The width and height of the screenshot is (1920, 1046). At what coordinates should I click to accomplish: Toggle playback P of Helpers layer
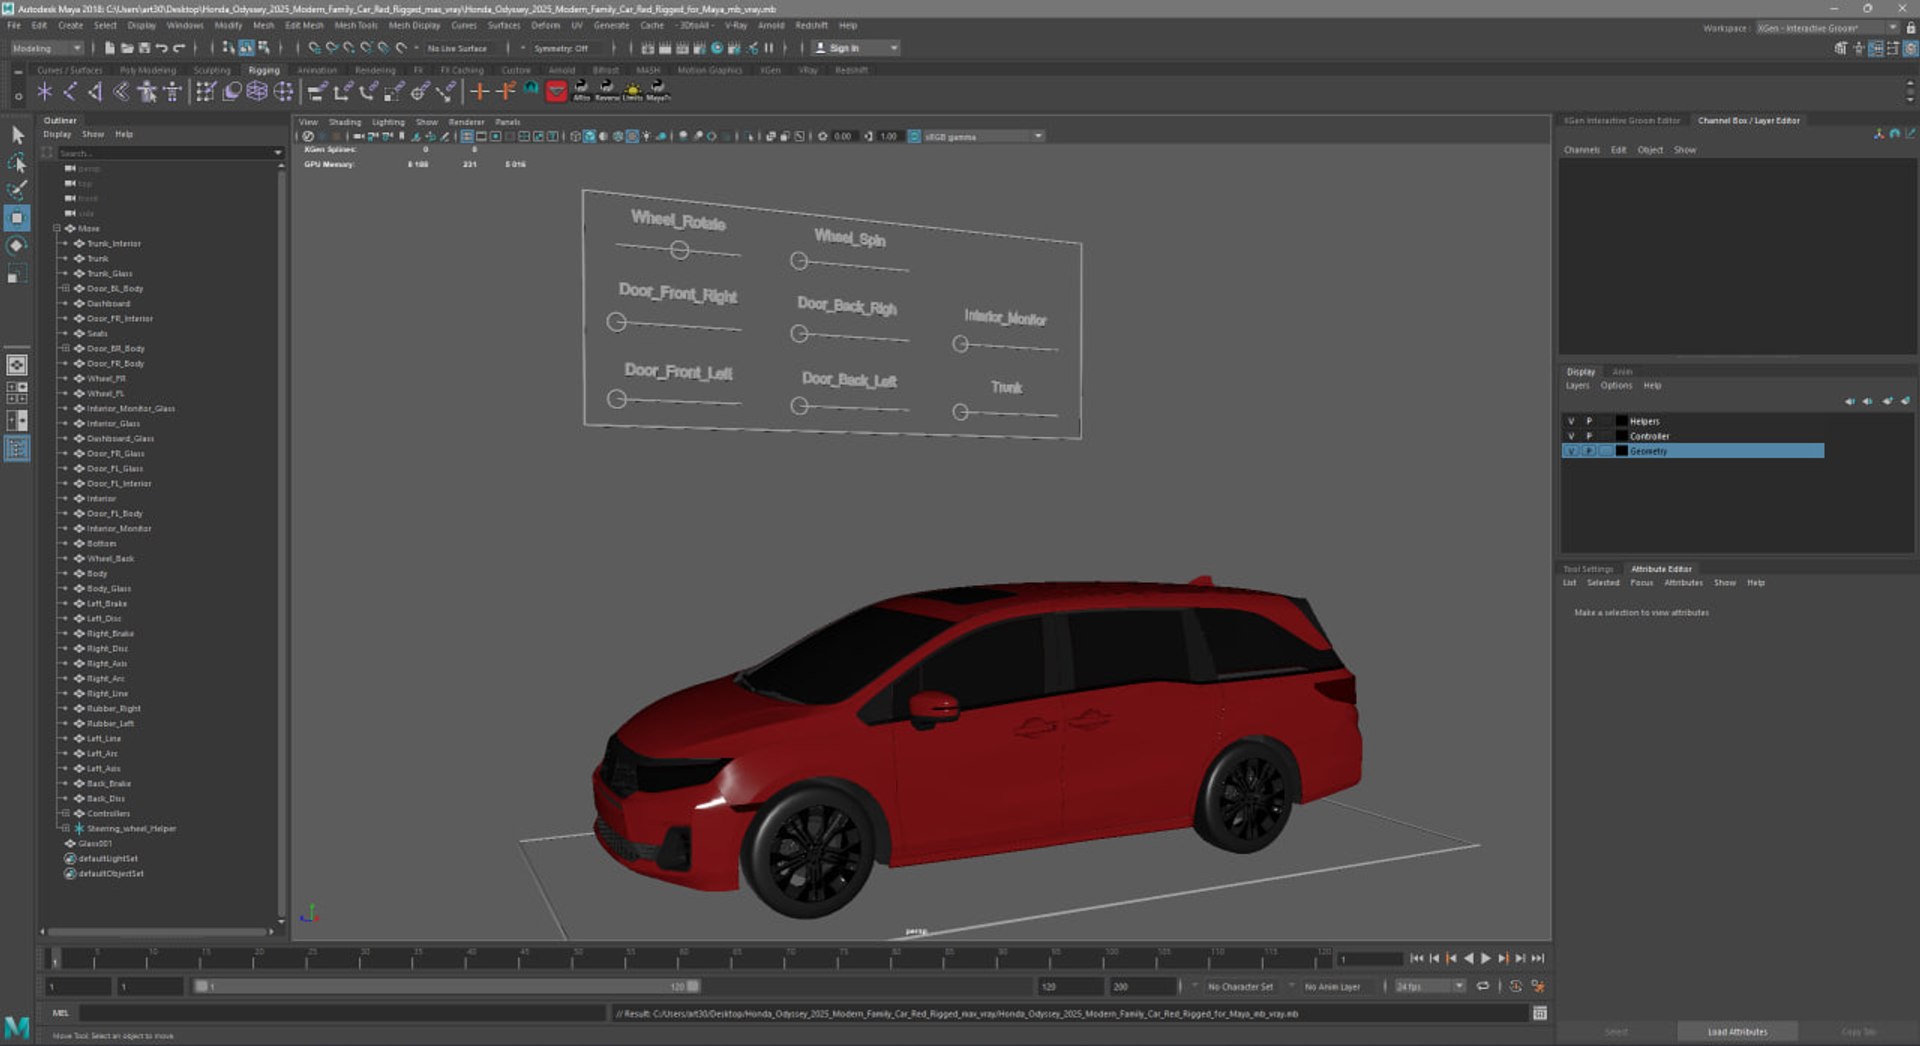click(1589, 421)
